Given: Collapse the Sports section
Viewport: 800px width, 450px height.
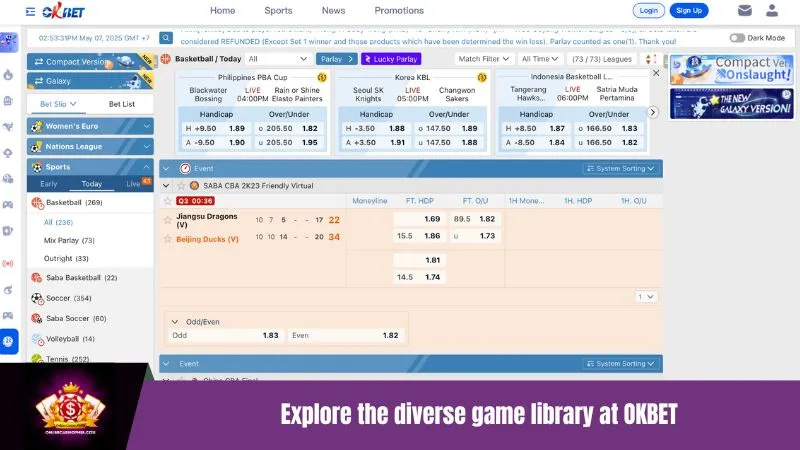Looking at the screenshot, I should point(90,167).
